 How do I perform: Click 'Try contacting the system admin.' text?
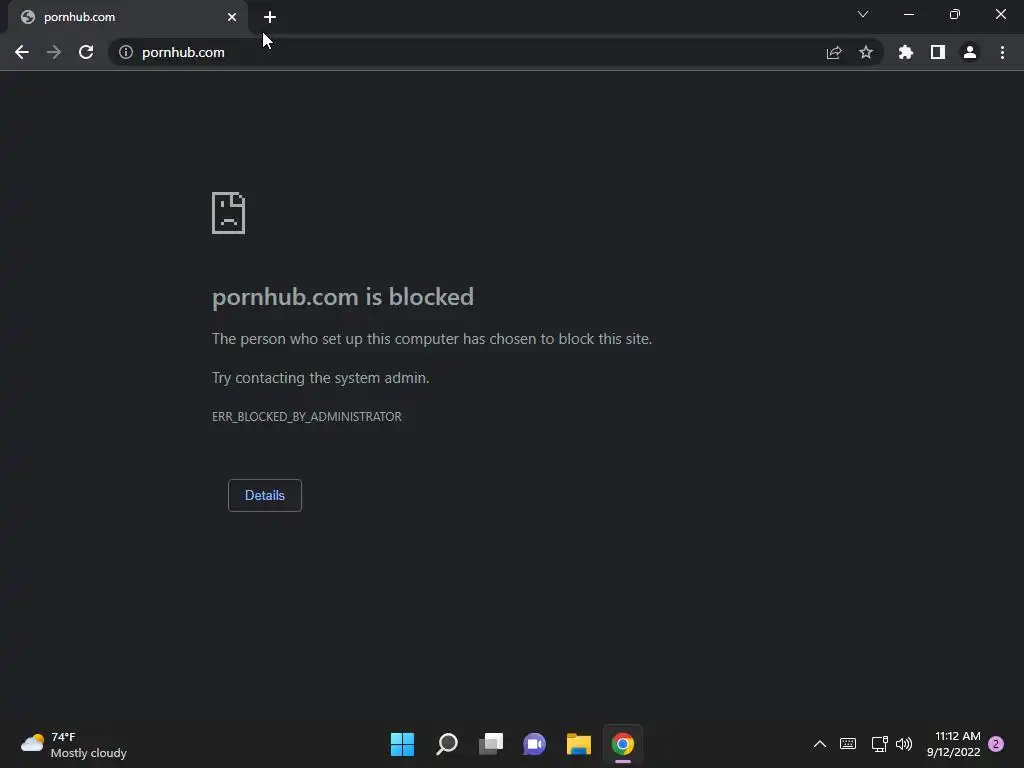click(x=320, y=378)
